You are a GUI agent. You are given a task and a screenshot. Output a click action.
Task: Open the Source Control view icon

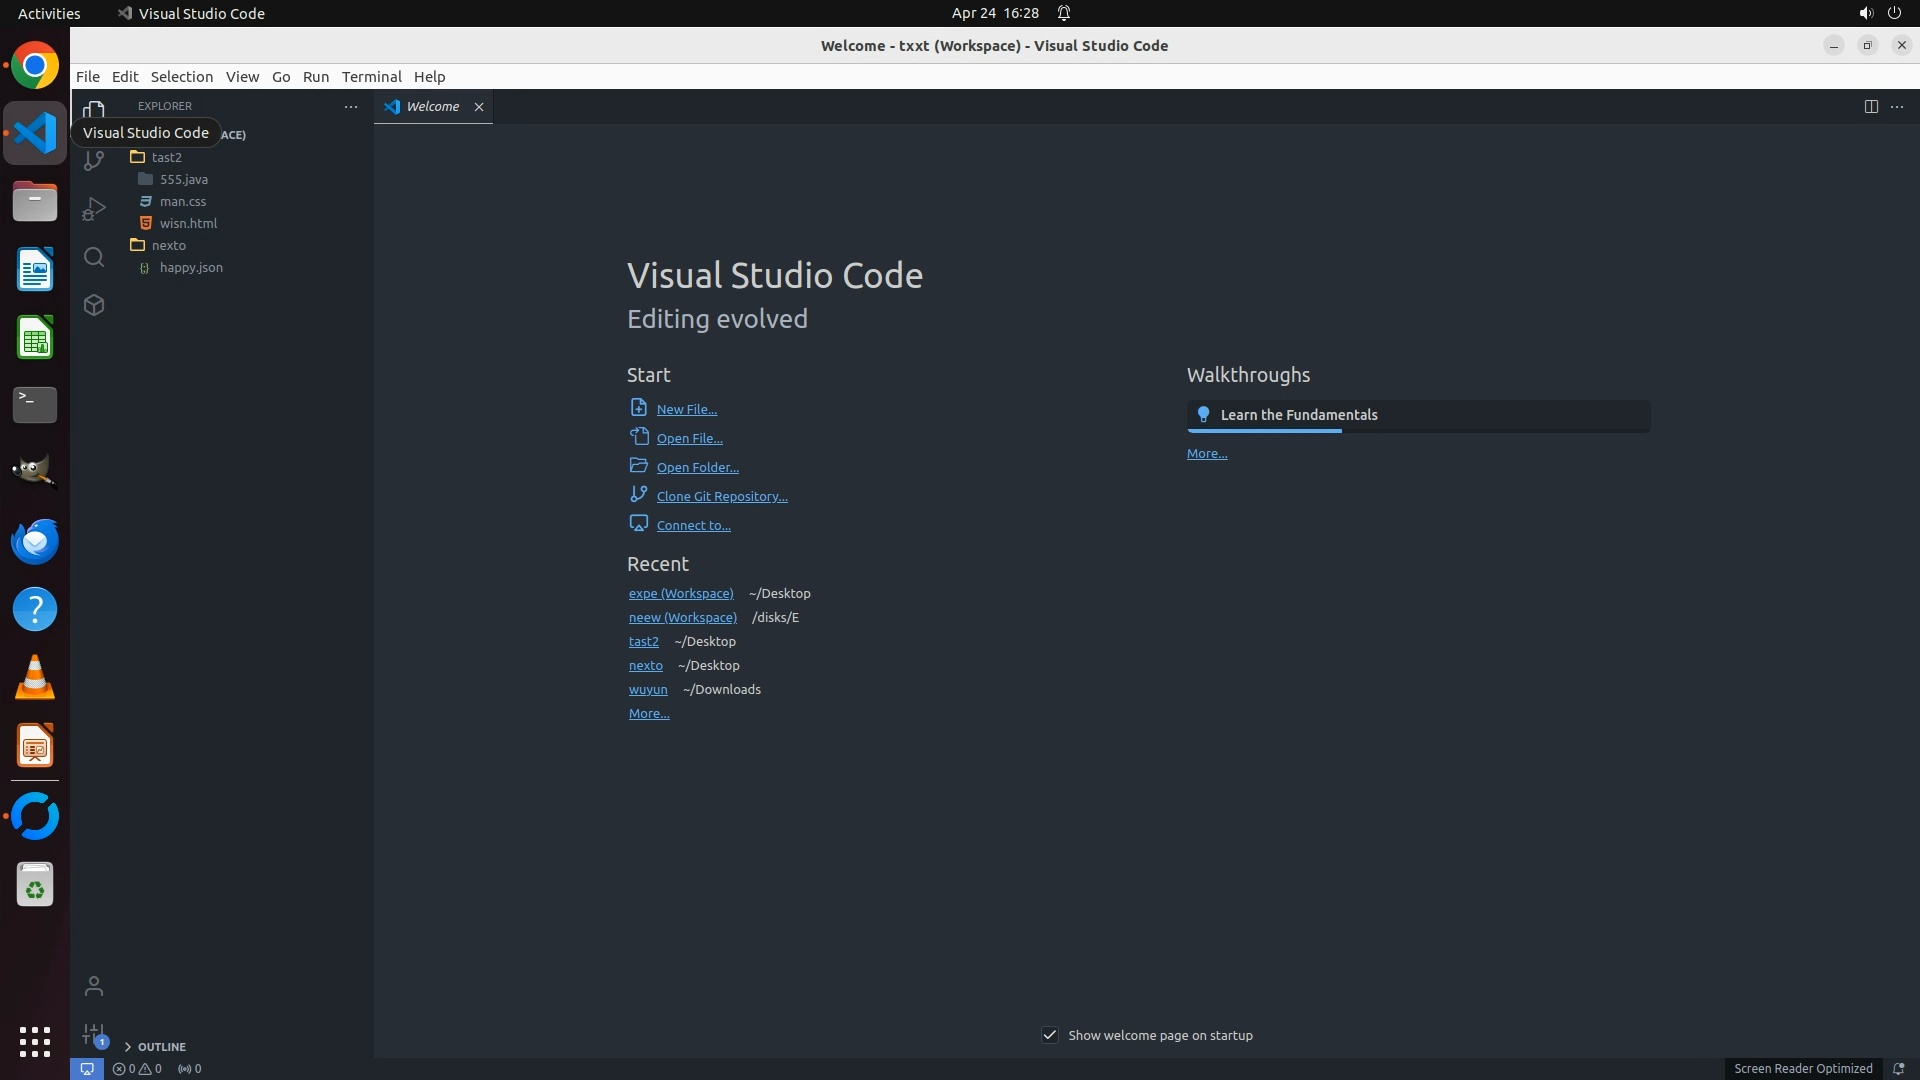(94, 160)
